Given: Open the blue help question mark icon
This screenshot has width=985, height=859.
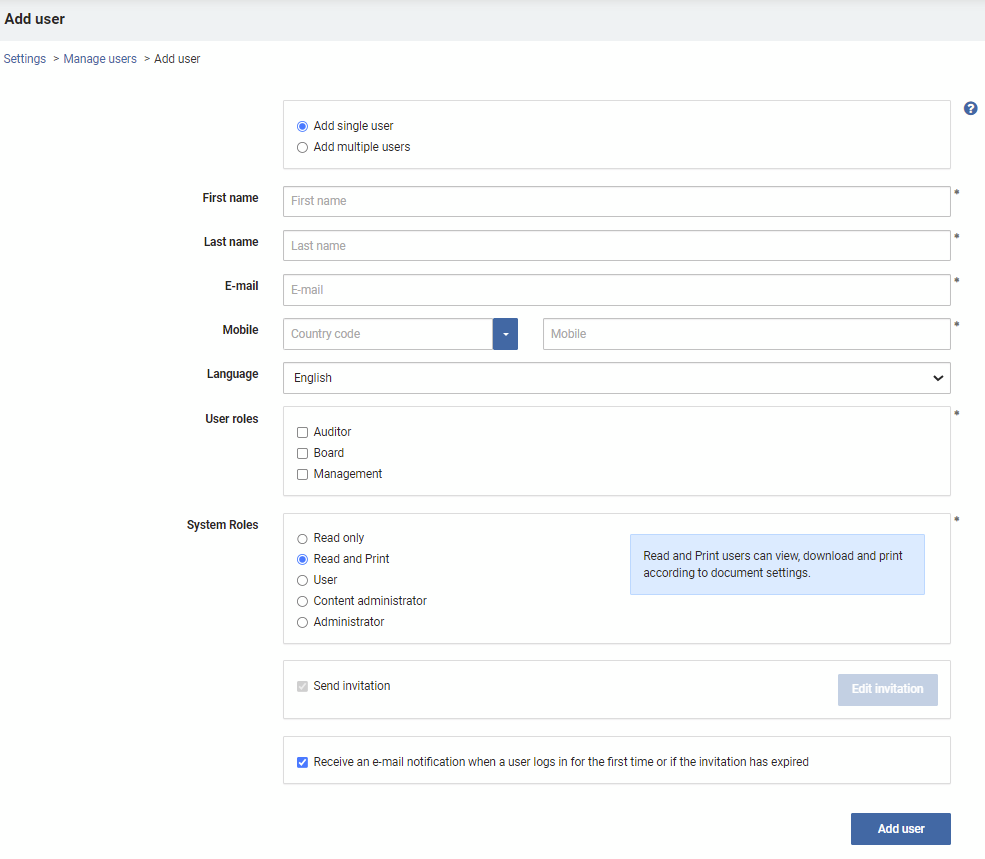Looking at the screenshot, I should point(970,109).
